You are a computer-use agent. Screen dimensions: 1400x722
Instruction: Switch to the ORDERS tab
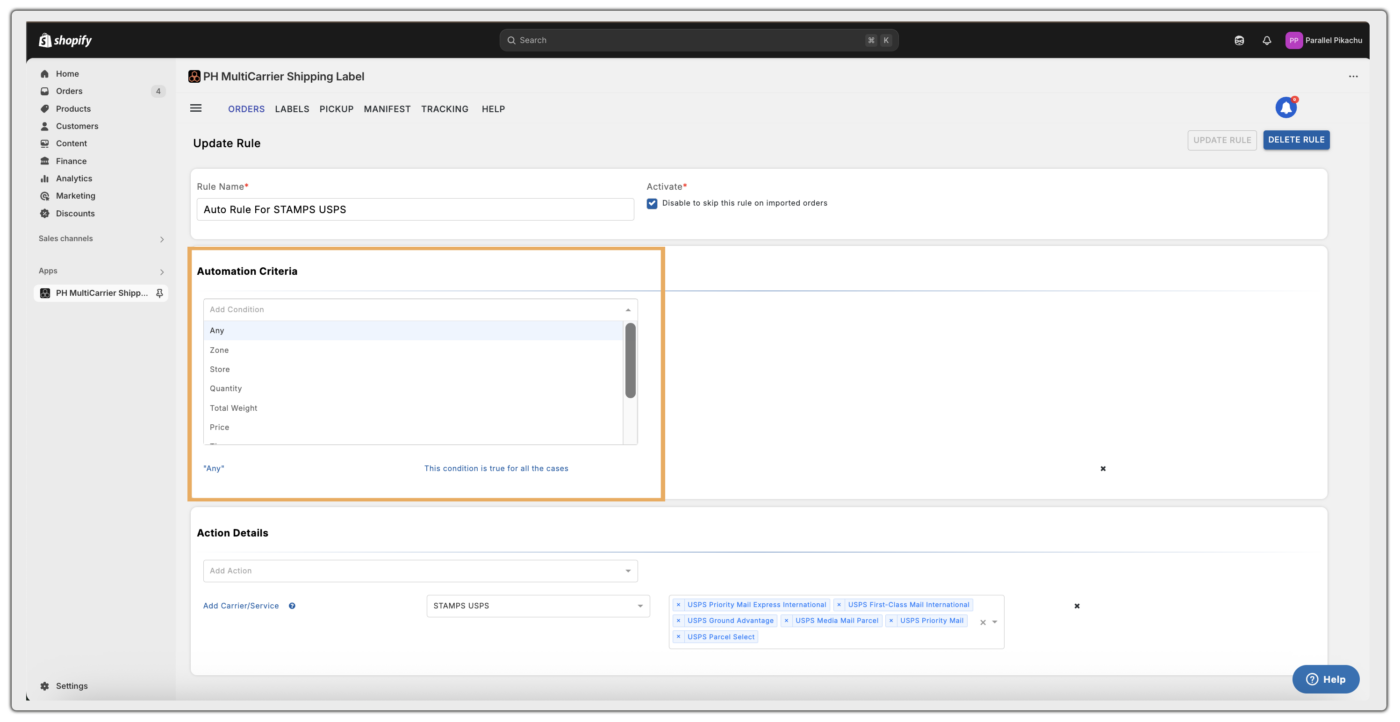click(246, 109)
